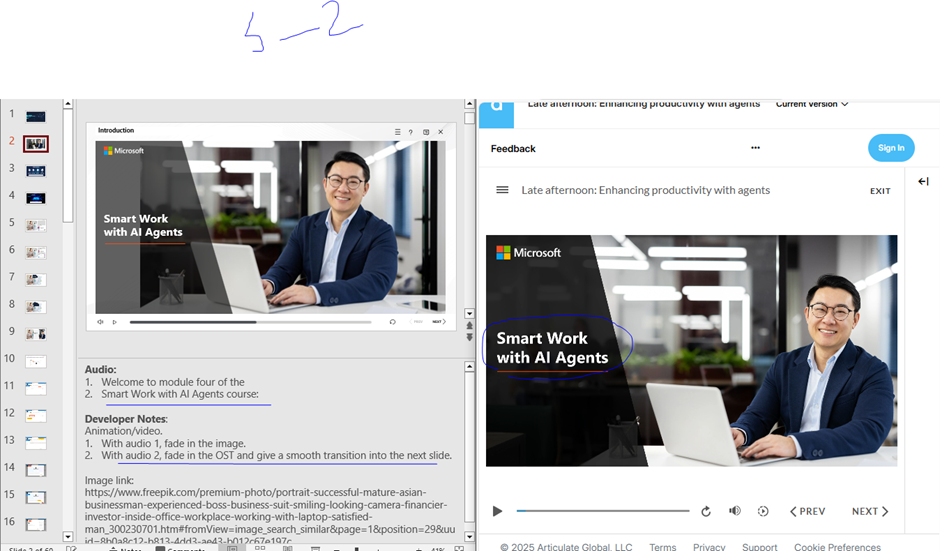Click the 'Developer Notes:' heading in notes
Image resolution: width=940 pixels, height=551 pixels.
(126, 419)
